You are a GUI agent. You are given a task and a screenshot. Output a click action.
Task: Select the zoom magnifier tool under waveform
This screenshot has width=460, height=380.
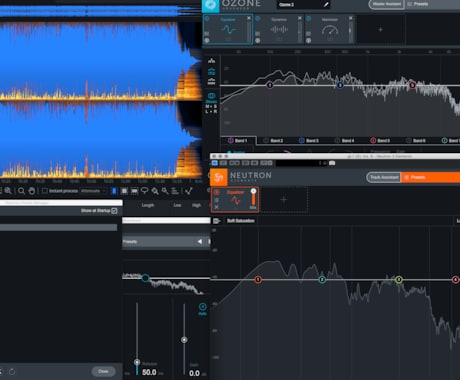pos(21,191)
